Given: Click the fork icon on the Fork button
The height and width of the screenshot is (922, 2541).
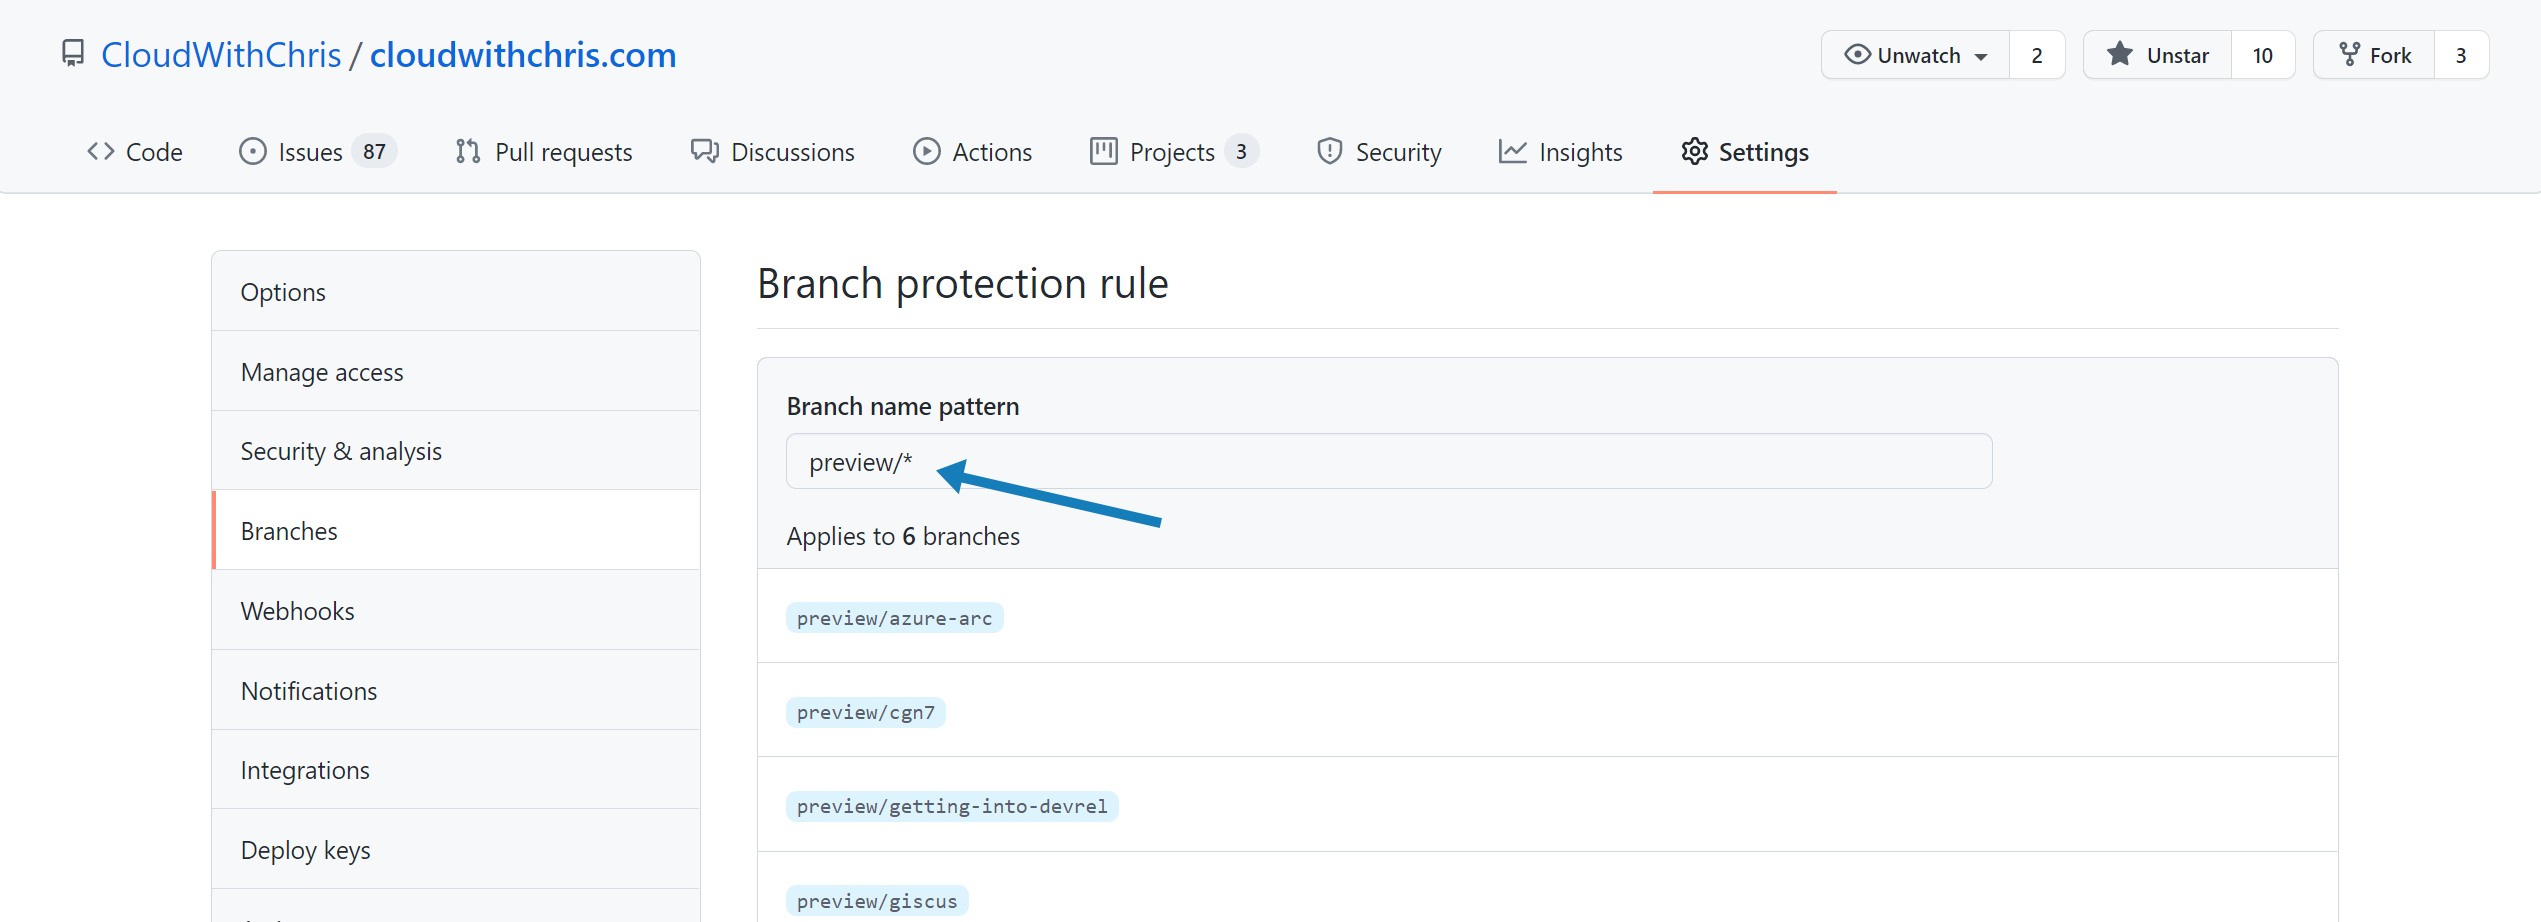Looking at the screenshot, I should (x=2348, y=54).
